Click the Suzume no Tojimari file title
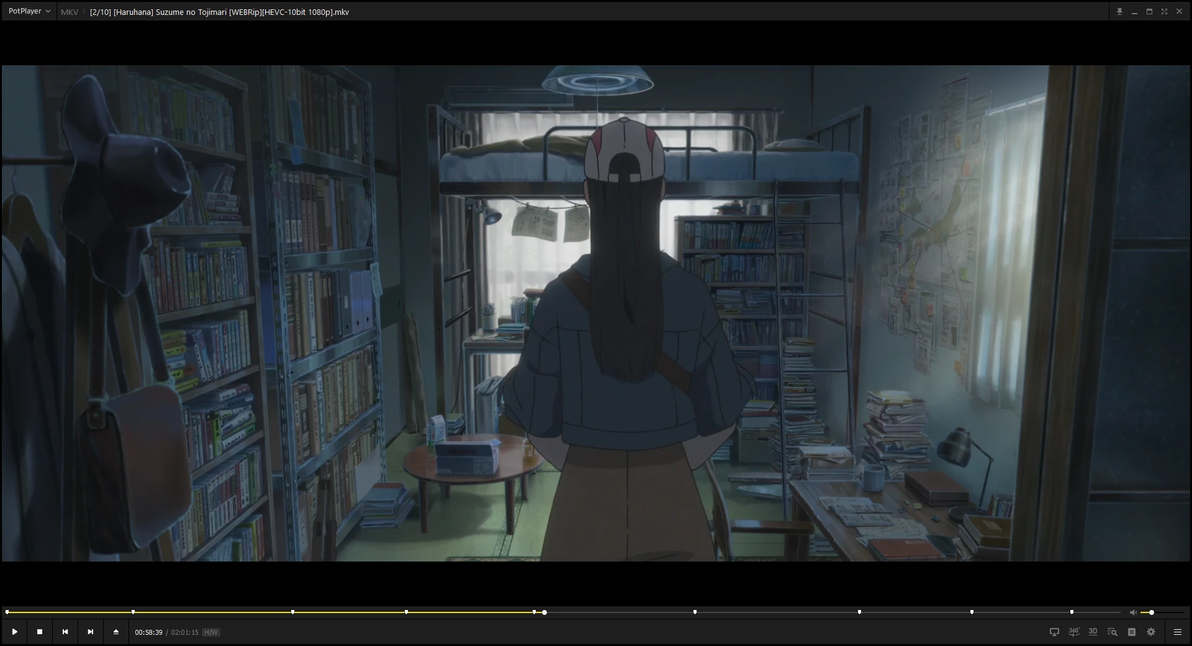Viewport: 1192px width, 646px height. click(219, 12)
